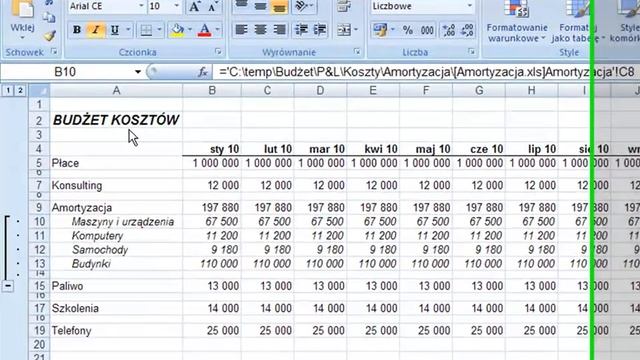Select the sty 10 month header cell
Viewport: 640px width, 360px height.
212,149
